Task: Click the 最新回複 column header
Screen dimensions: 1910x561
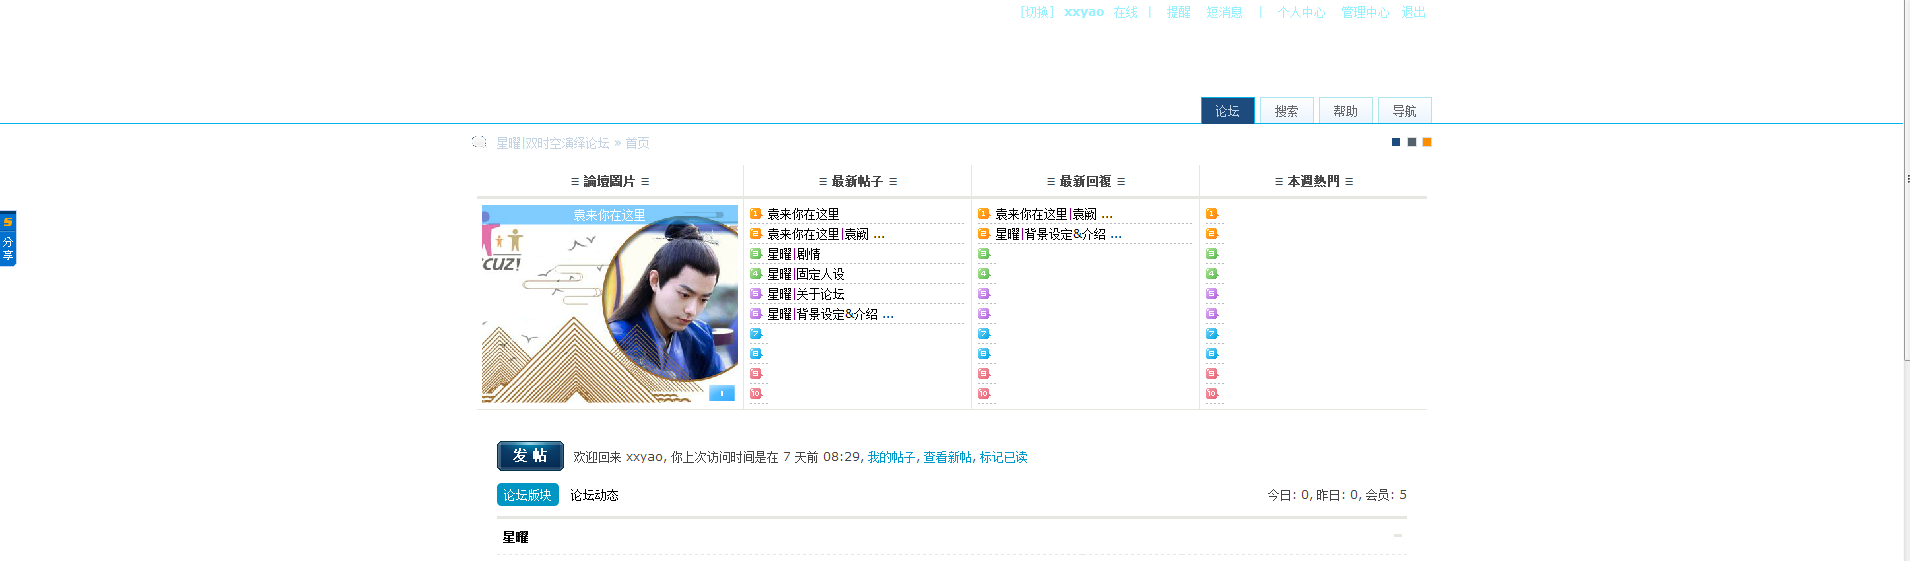Action: coord(1086,181)
